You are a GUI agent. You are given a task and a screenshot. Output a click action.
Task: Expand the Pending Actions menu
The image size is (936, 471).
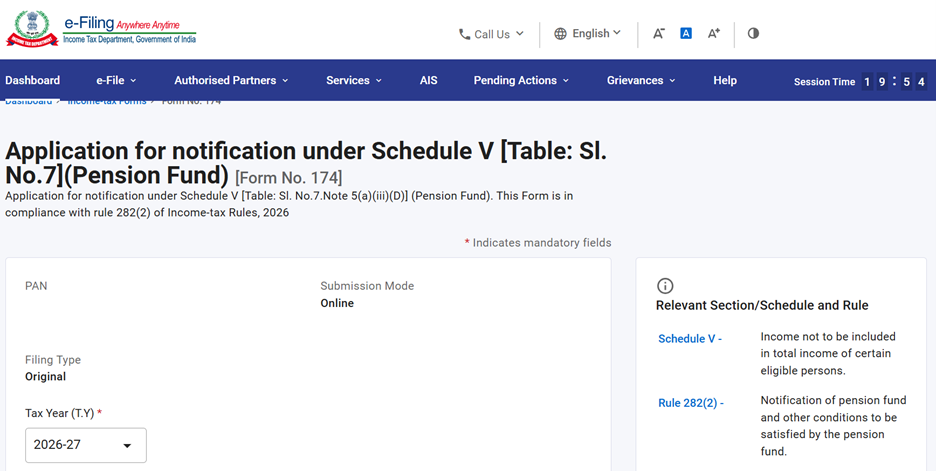pyautogui.click(x=521, y=80)
